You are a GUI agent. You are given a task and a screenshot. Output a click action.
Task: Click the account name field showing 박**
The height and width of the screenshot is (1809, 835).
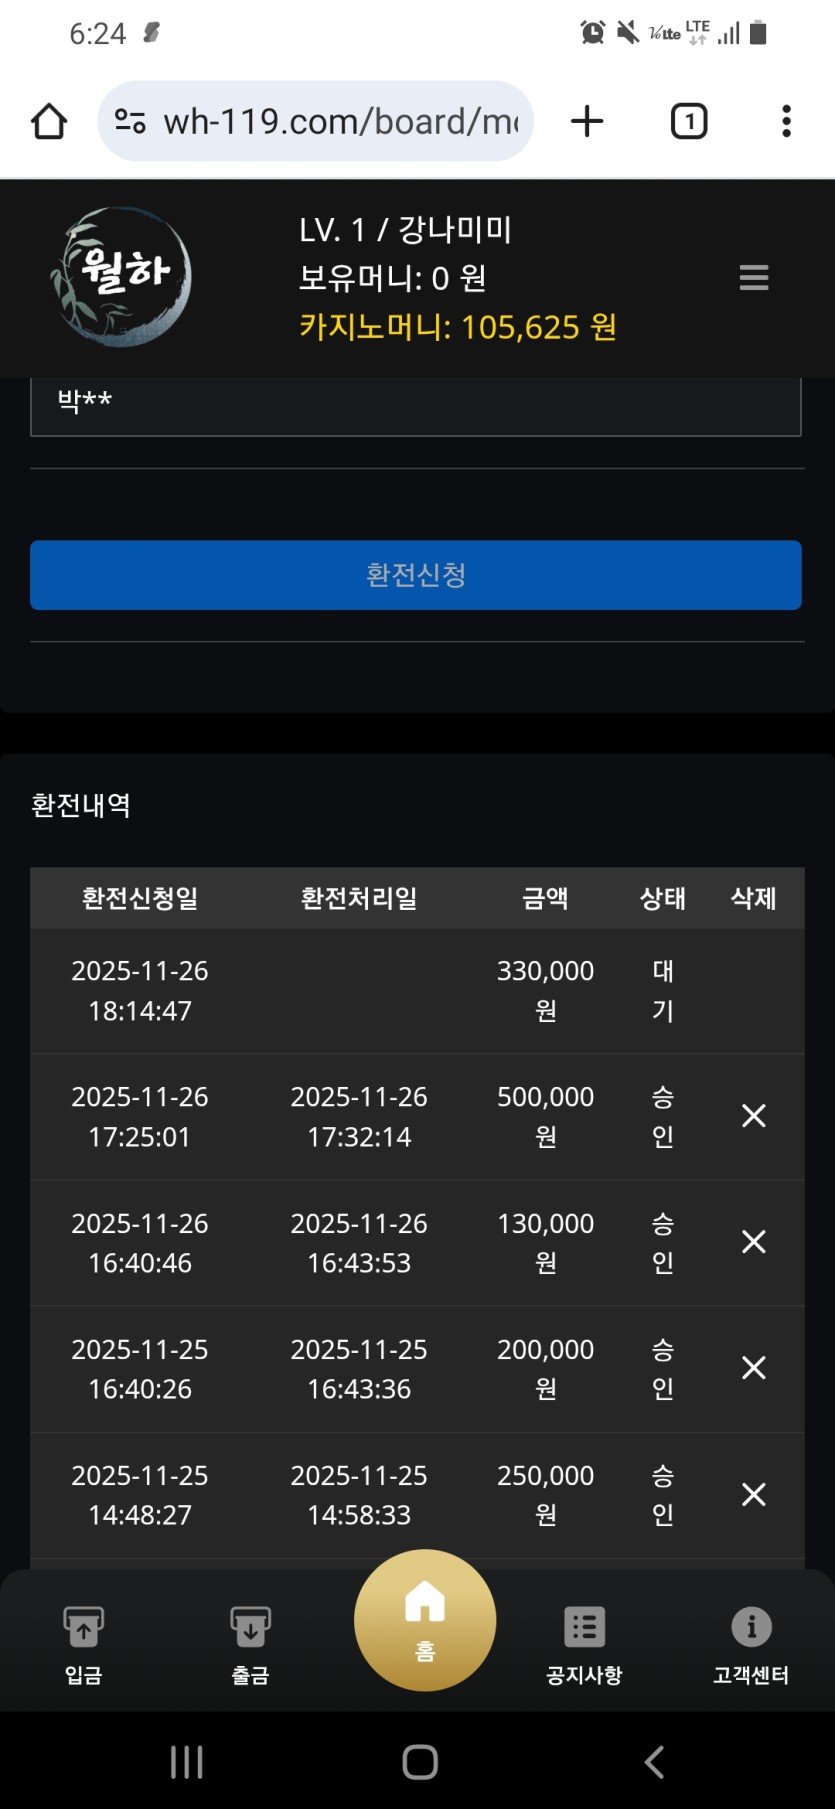click(x=415, y=403)
